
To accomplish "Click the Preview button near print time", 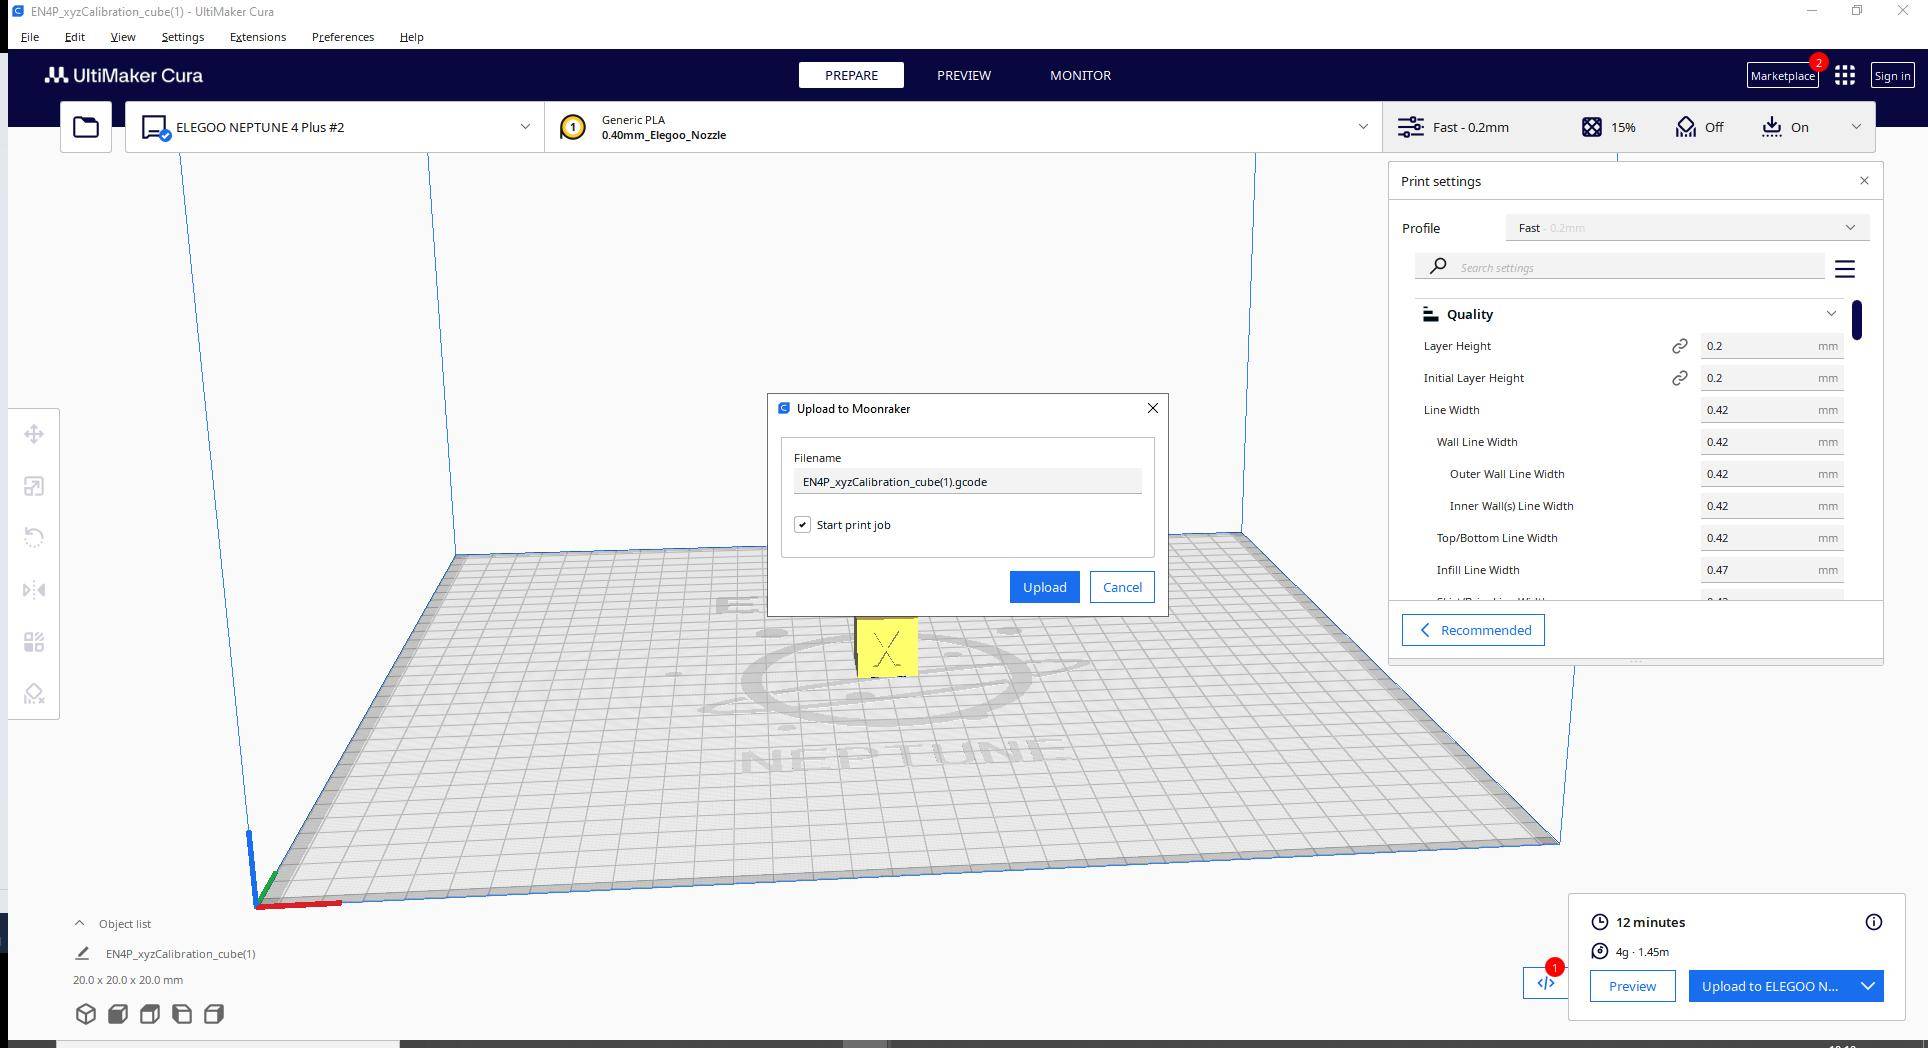I will pyautogui.click(x=1632, y=986).
